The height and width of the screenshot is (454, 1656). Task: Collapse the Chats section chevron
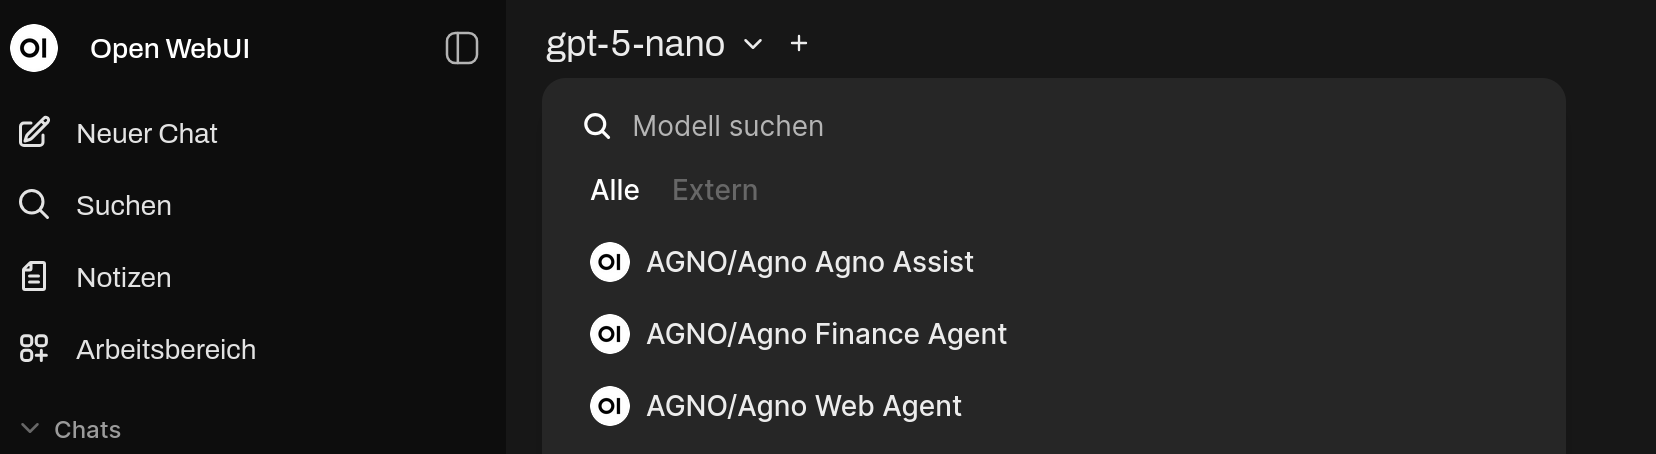30,429
